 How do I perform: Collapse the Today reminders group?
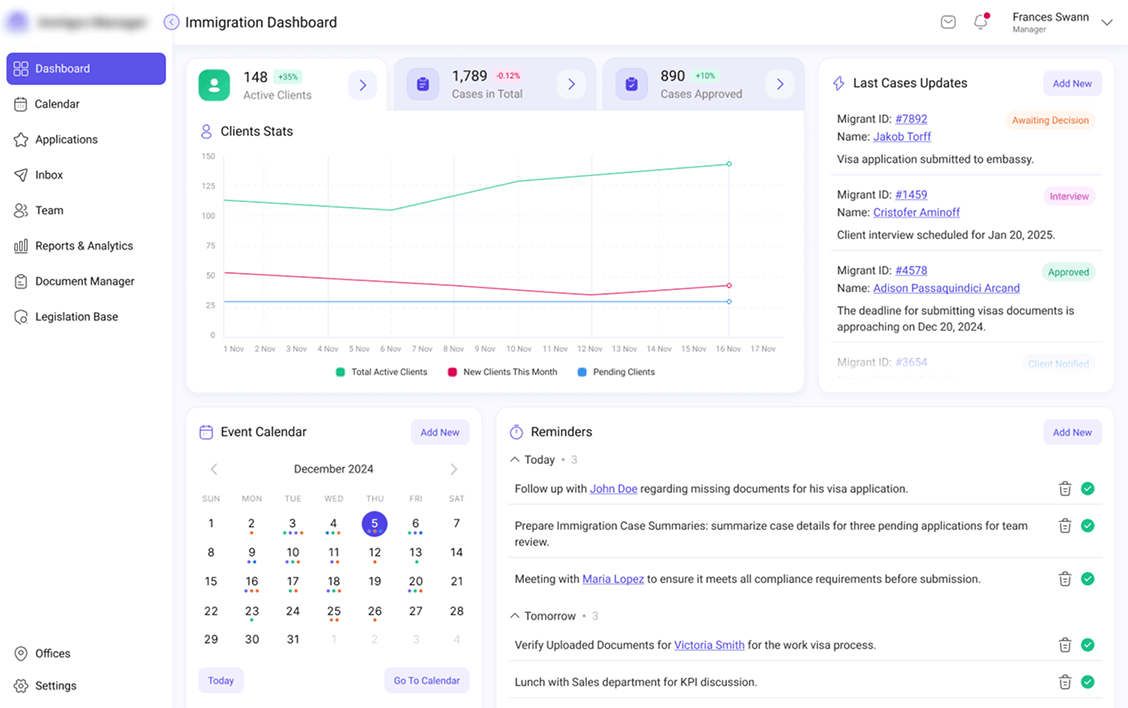515,460
